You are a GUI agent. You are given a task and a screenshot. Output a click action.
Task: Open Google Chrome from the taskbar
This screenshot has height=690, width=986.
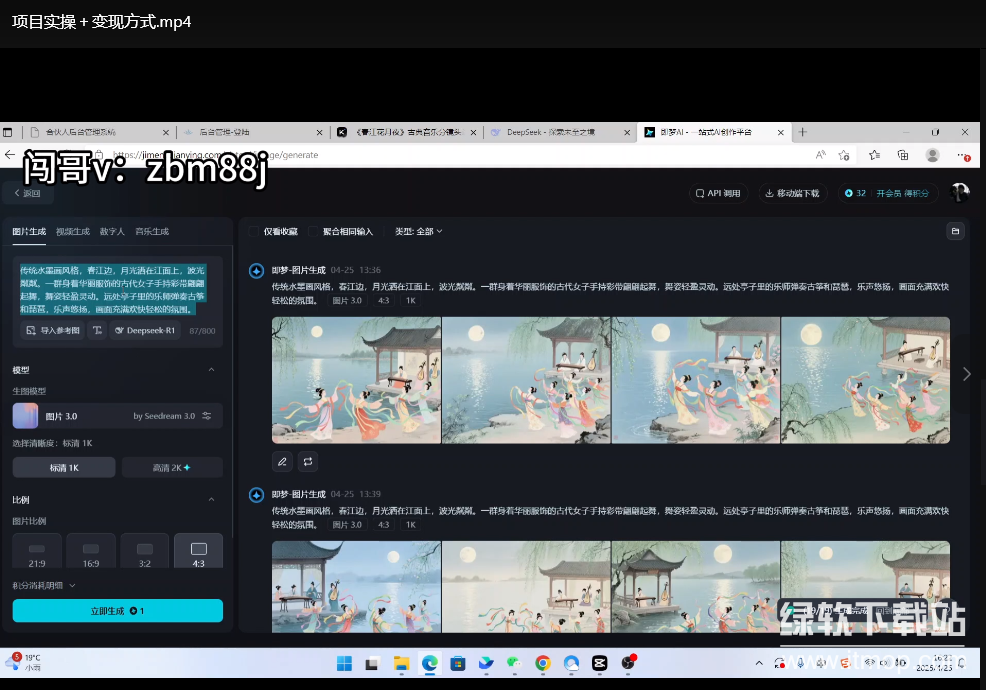coord(543,663)
